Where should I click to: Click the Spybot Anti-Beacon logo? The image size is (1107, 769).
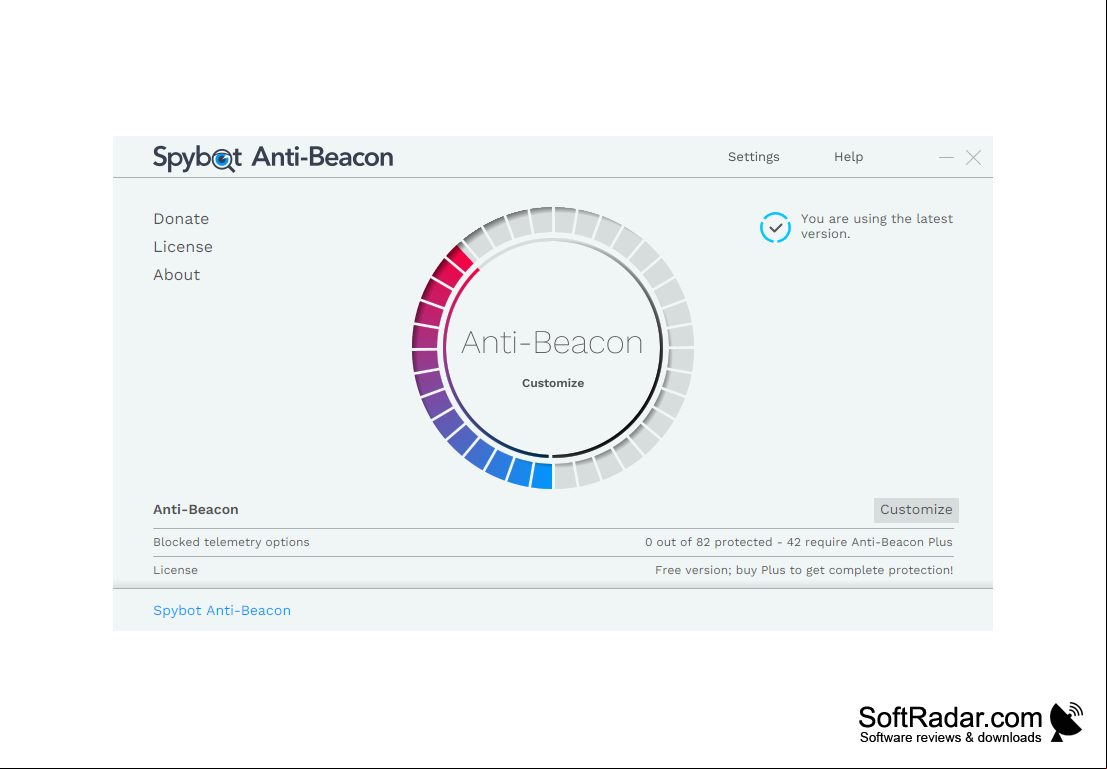(x=273, y=157)
